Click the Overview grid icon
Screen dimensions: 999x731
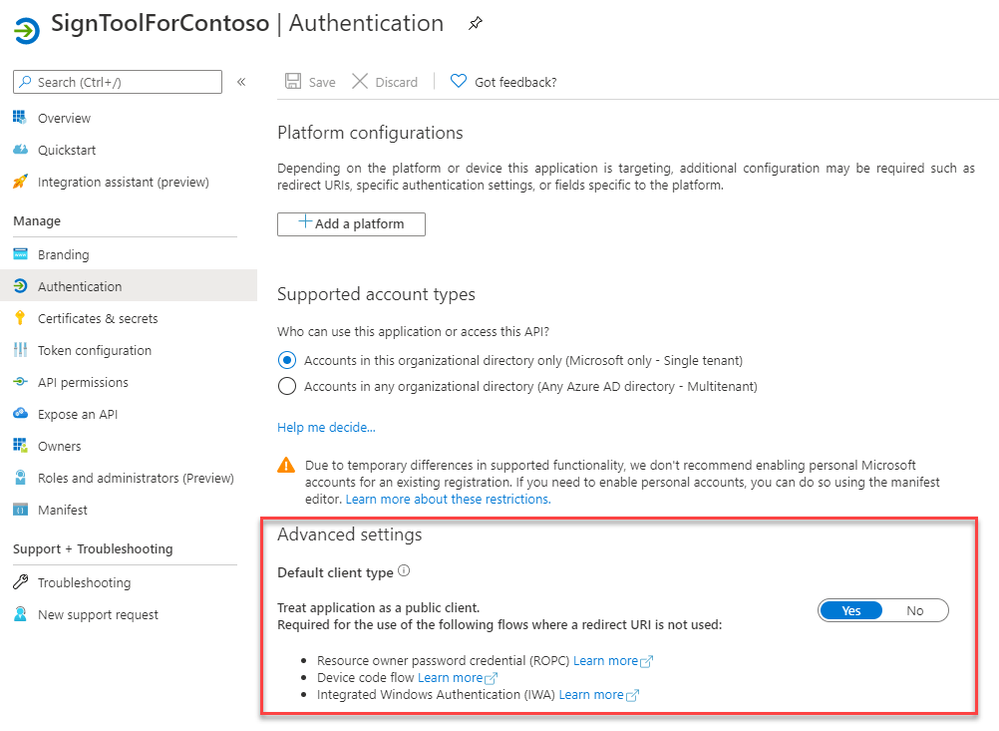(20, 117)
